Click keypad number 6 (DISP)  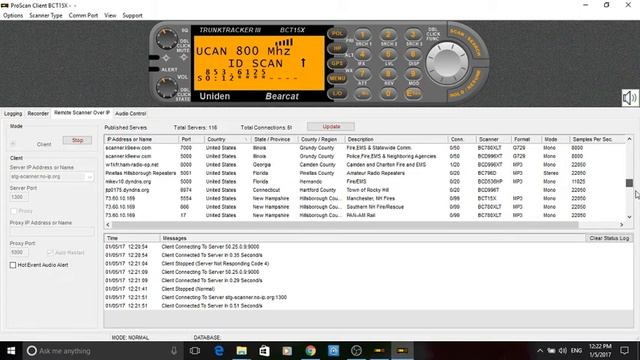pyautogui.click(x=413, y=54)
